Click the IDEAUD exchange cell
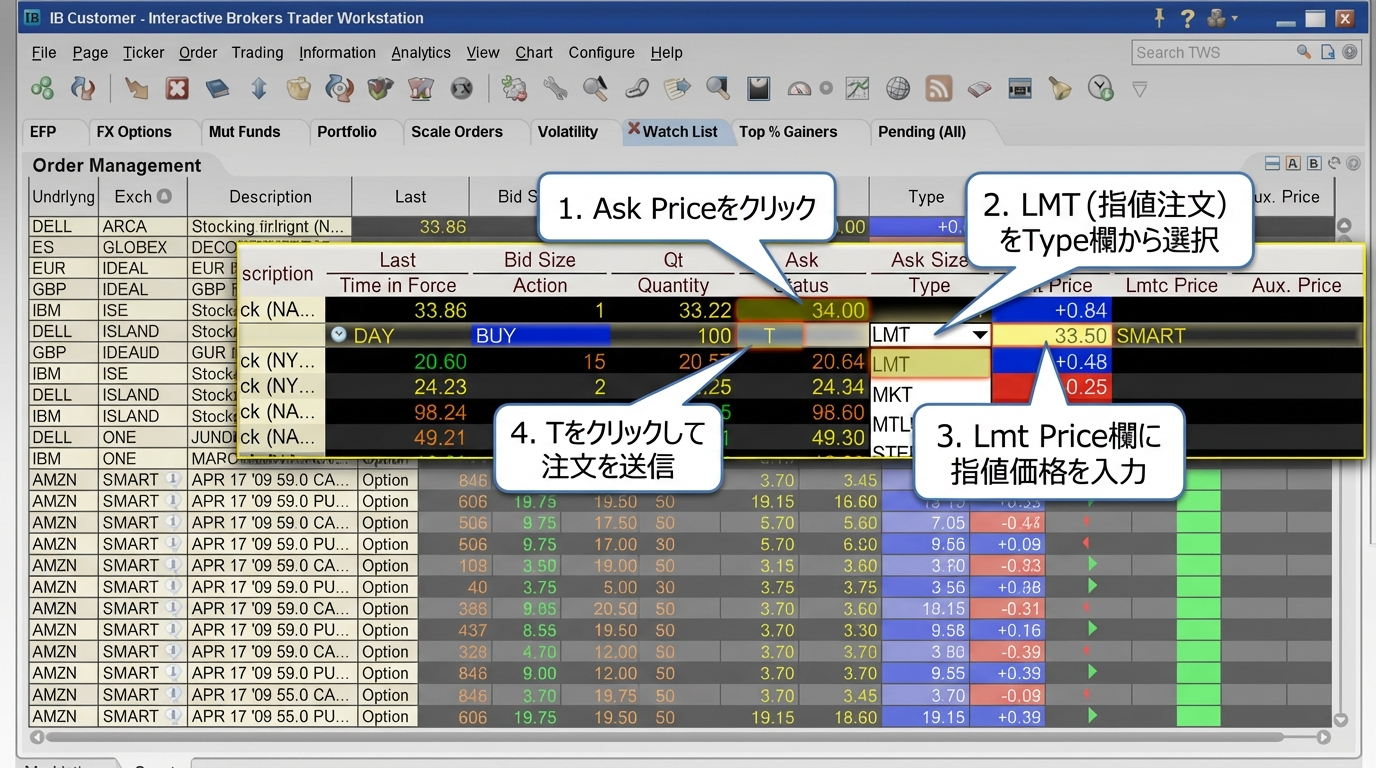Image resolution: width=1376 pixels, height=768 pixels. point(143,352)
